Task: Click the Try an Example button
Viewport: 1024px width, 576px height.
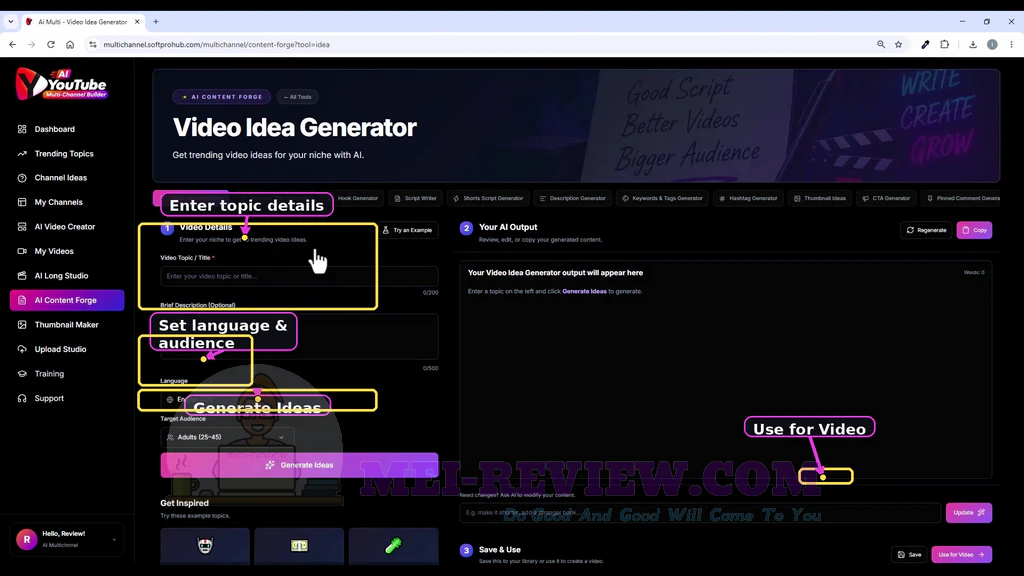Action: [408, 230]
